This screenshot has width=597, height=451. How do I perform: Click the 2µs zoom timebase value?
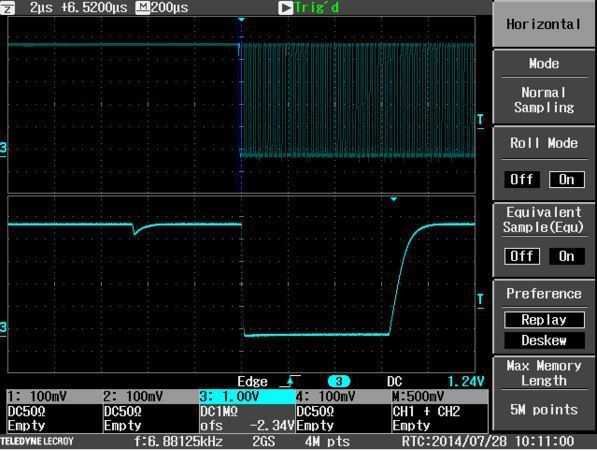[x=41, y=8]
